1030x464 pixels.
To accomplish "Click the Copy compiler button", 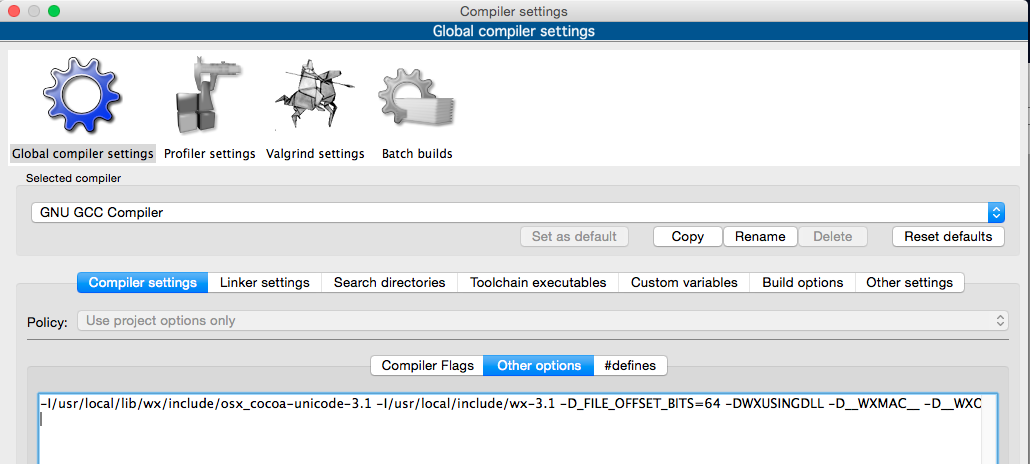I will (688, 237).
